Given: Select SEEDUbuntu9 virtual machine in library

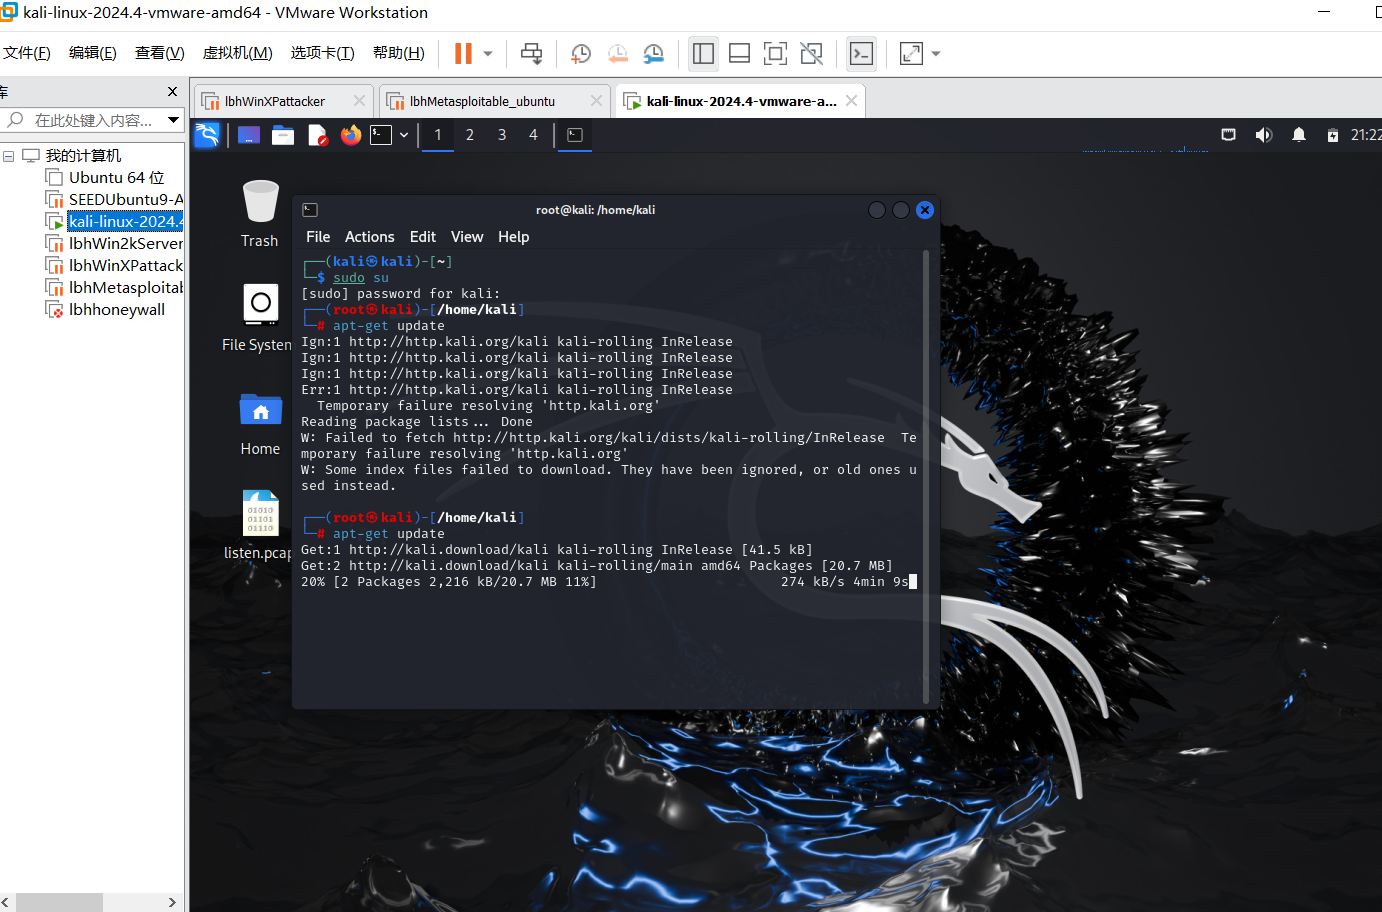Looking at the screenshot, I should (116, 200).
